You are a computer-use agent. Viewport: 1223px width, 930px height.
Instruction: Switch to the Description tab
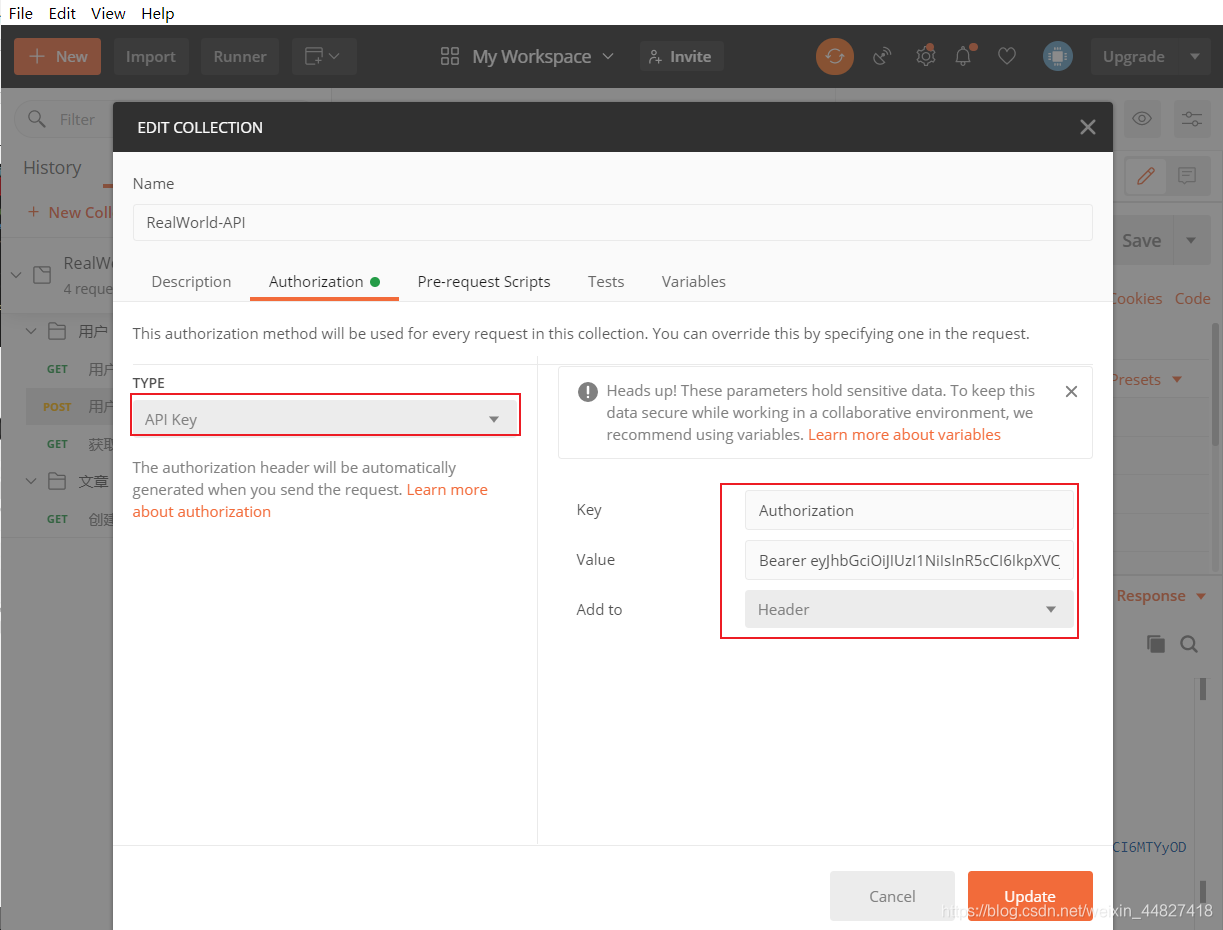(x=191, y=282)
